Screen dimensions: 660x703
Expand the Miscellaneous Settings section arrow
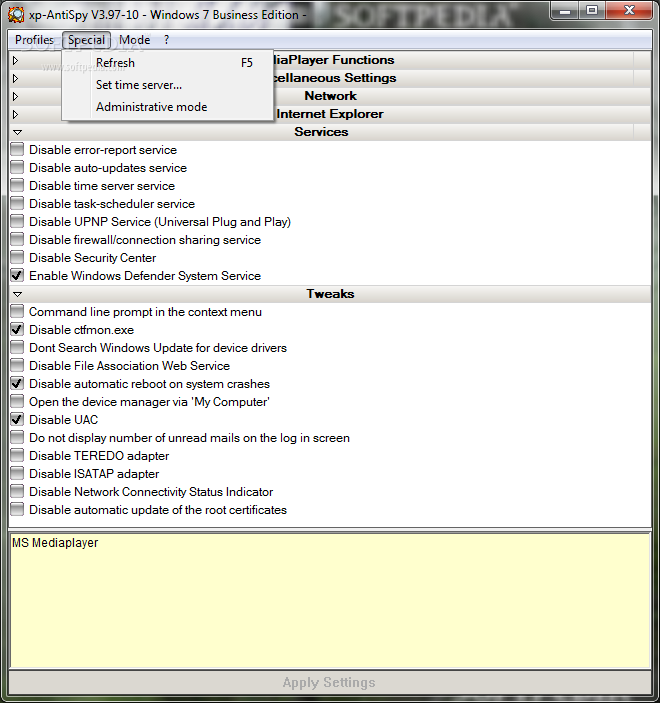pyautogui.click(x=16, y=78)
